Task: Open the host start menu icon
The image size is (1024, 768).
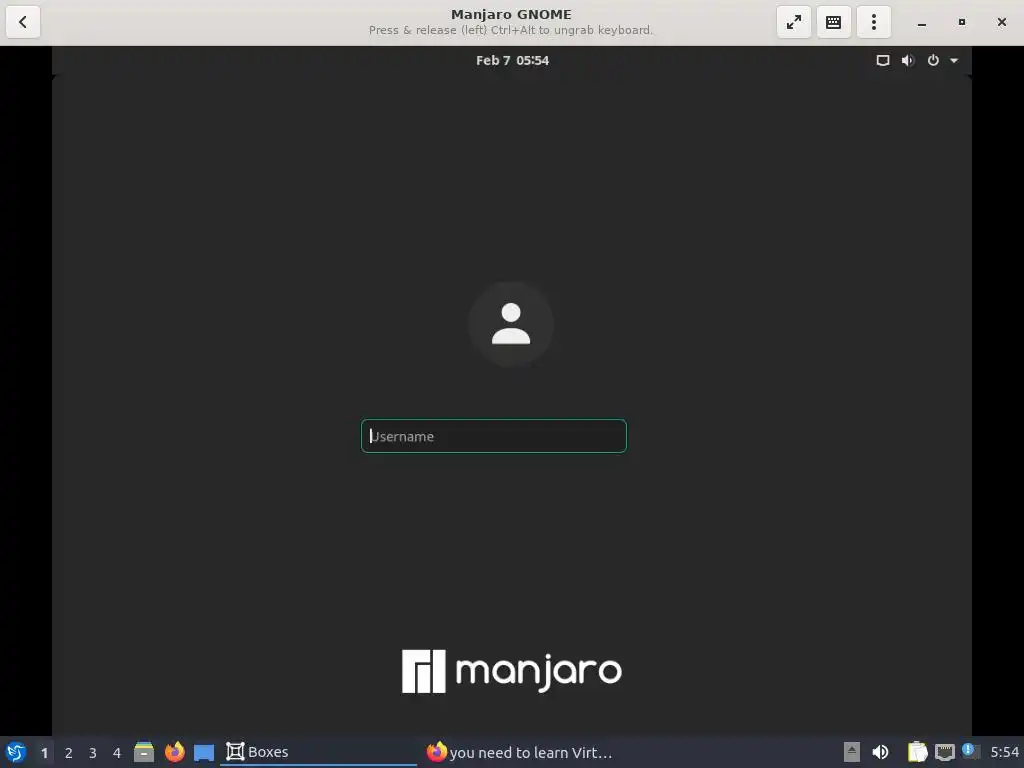Action: [x=16, y=752]
